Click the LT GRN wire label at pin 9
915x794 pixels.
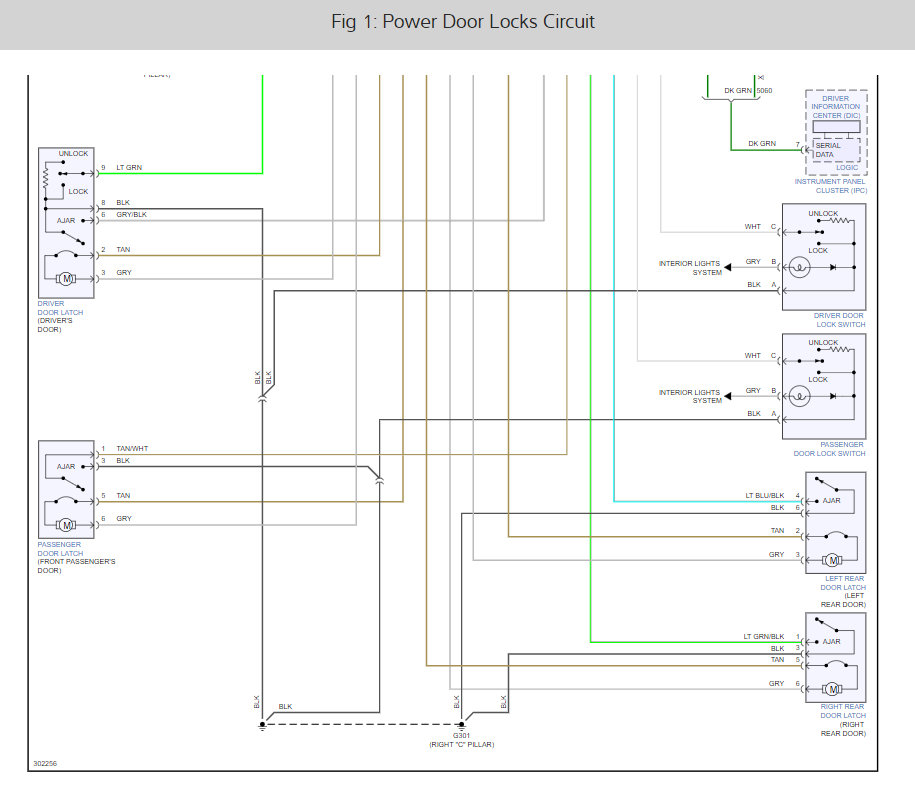129,167
